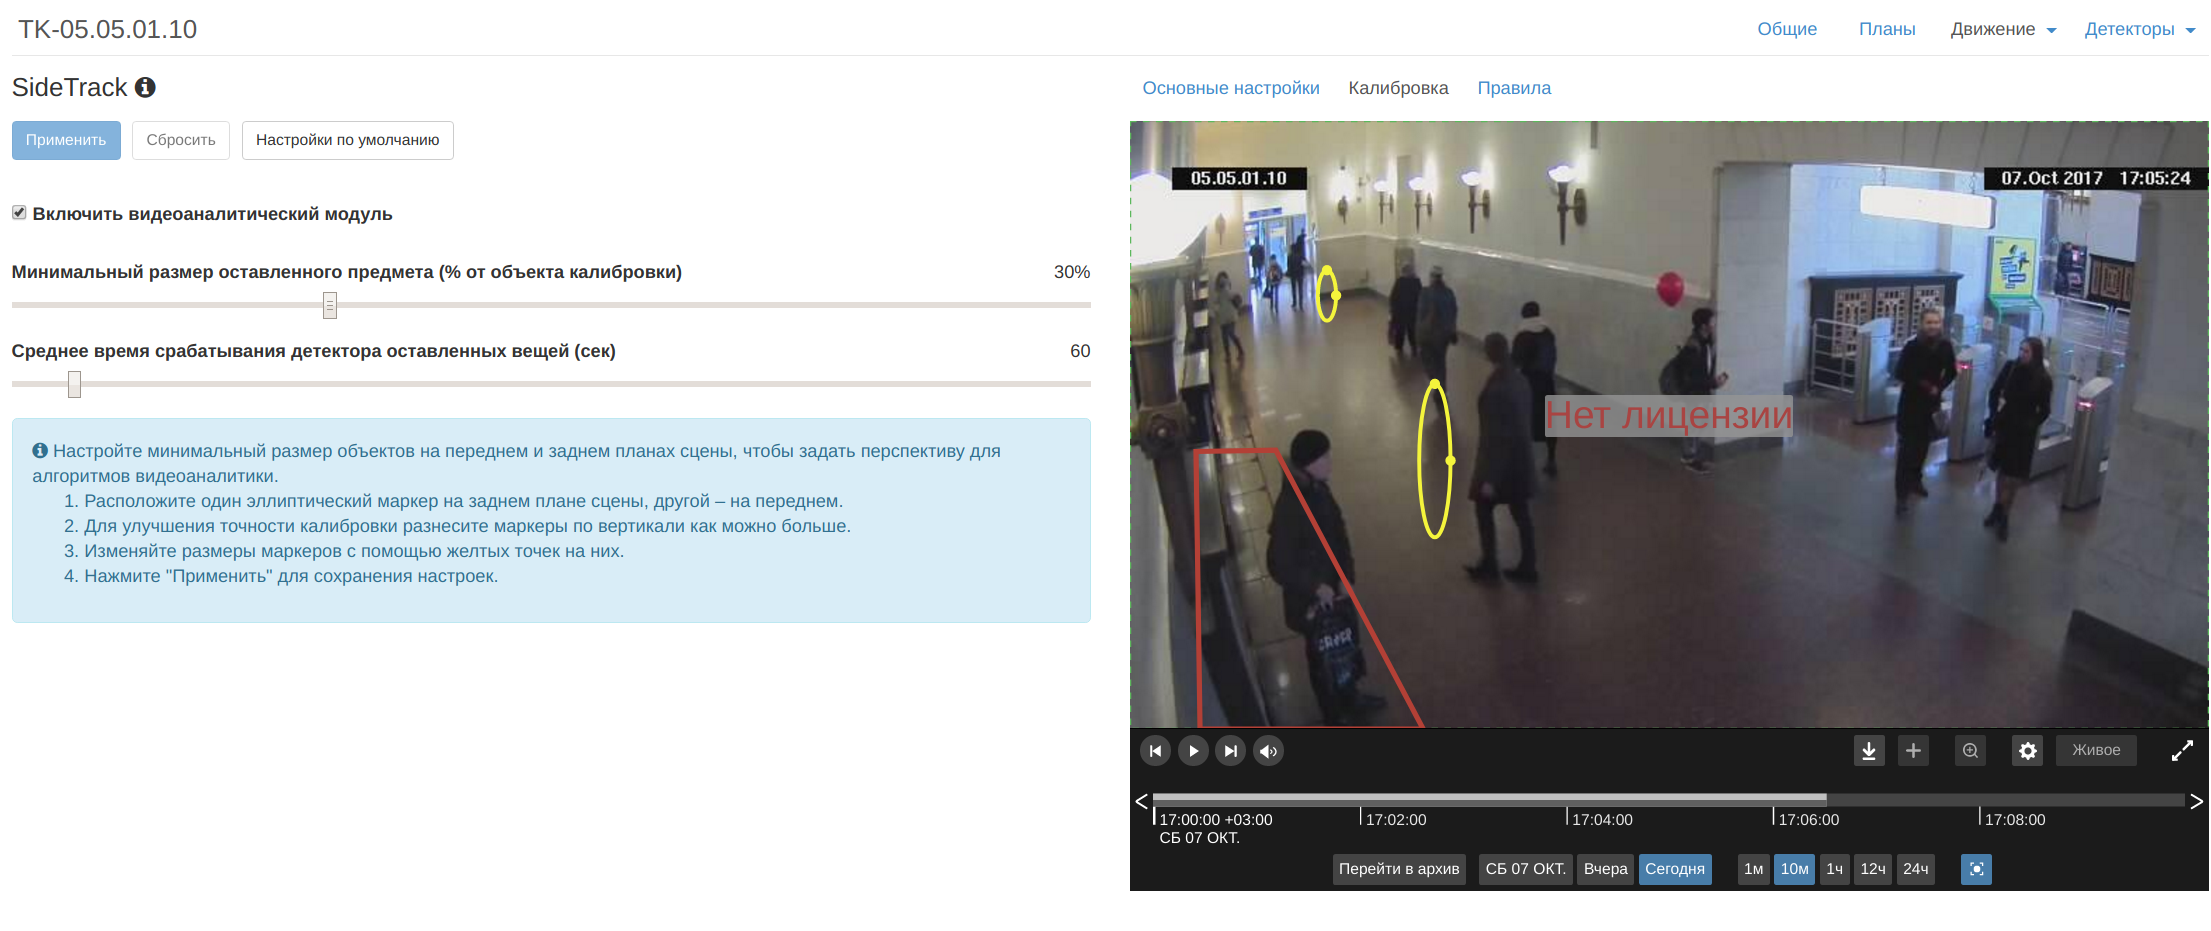Click the detector trigger time slider handle
2211x931 pixels.
click(x=74, y=384)
